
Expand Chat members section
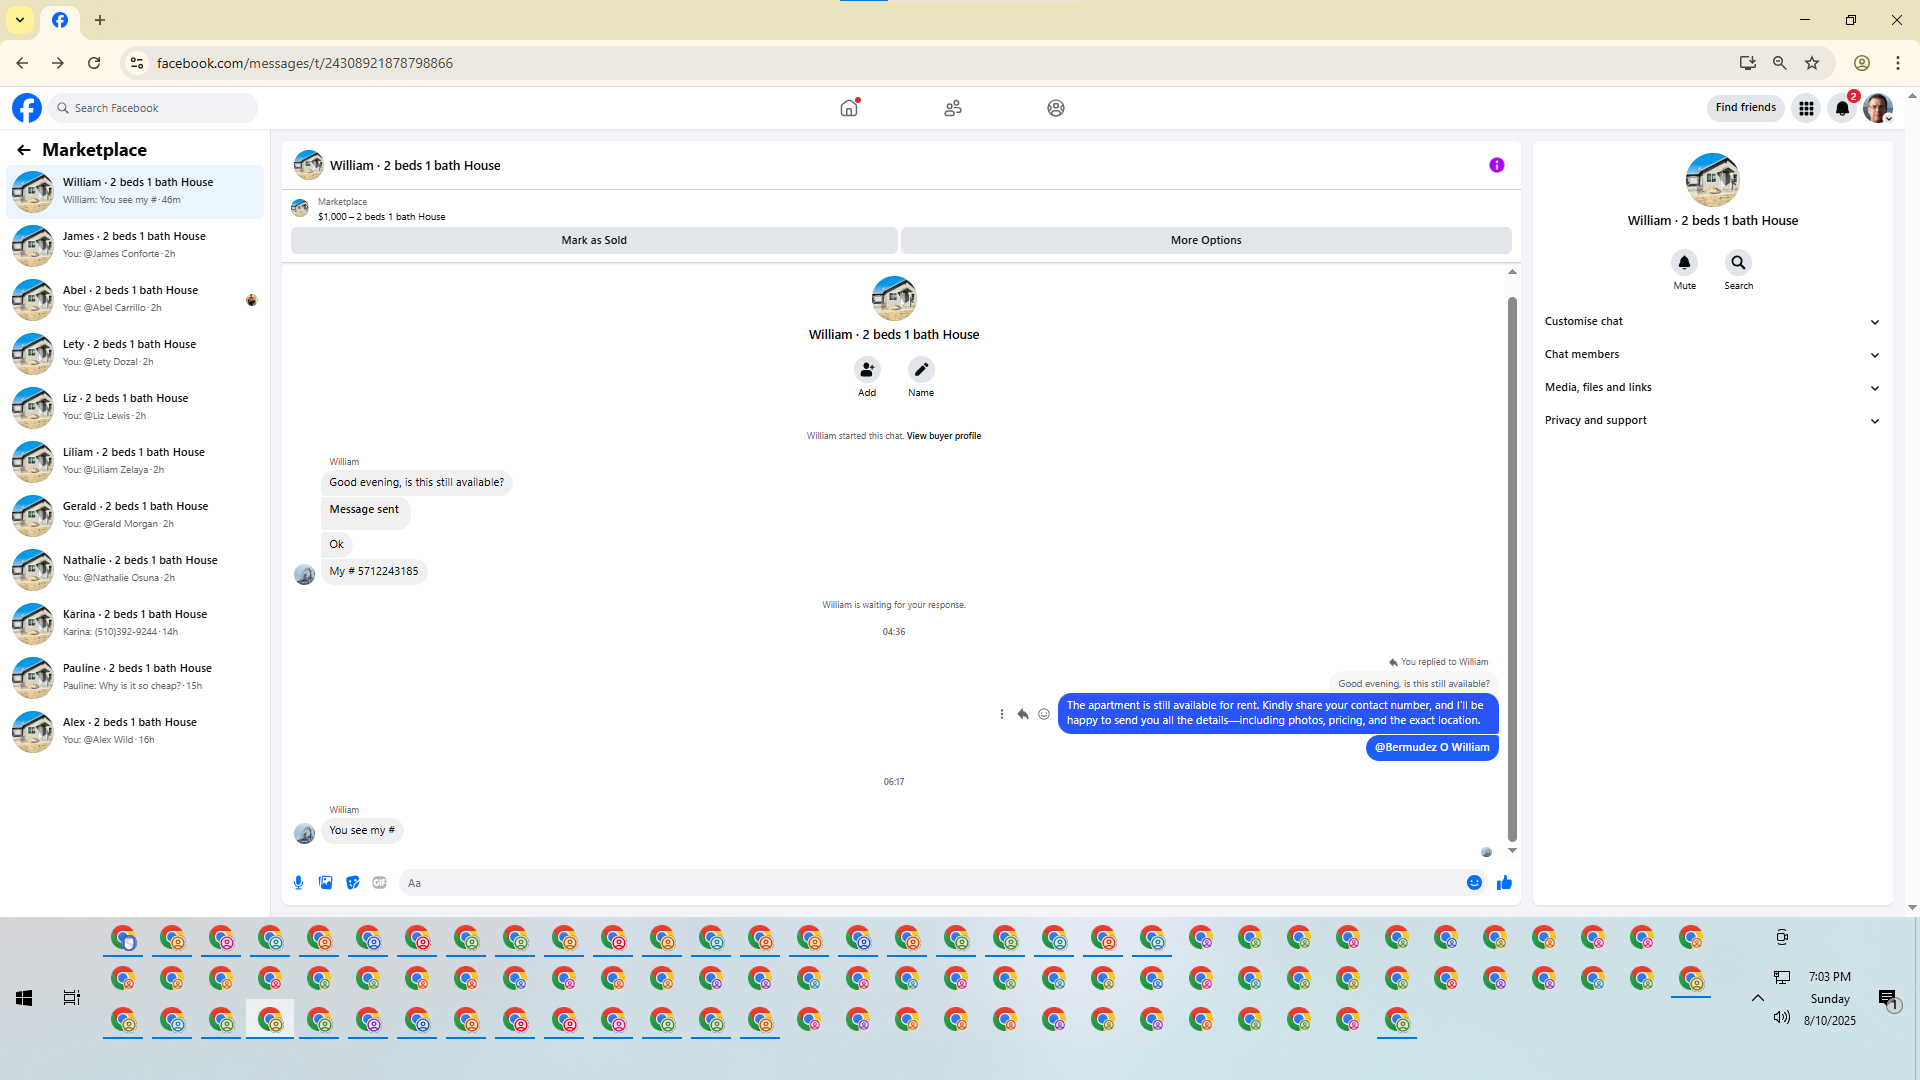pyautogui.click(x=1712, y=354)
